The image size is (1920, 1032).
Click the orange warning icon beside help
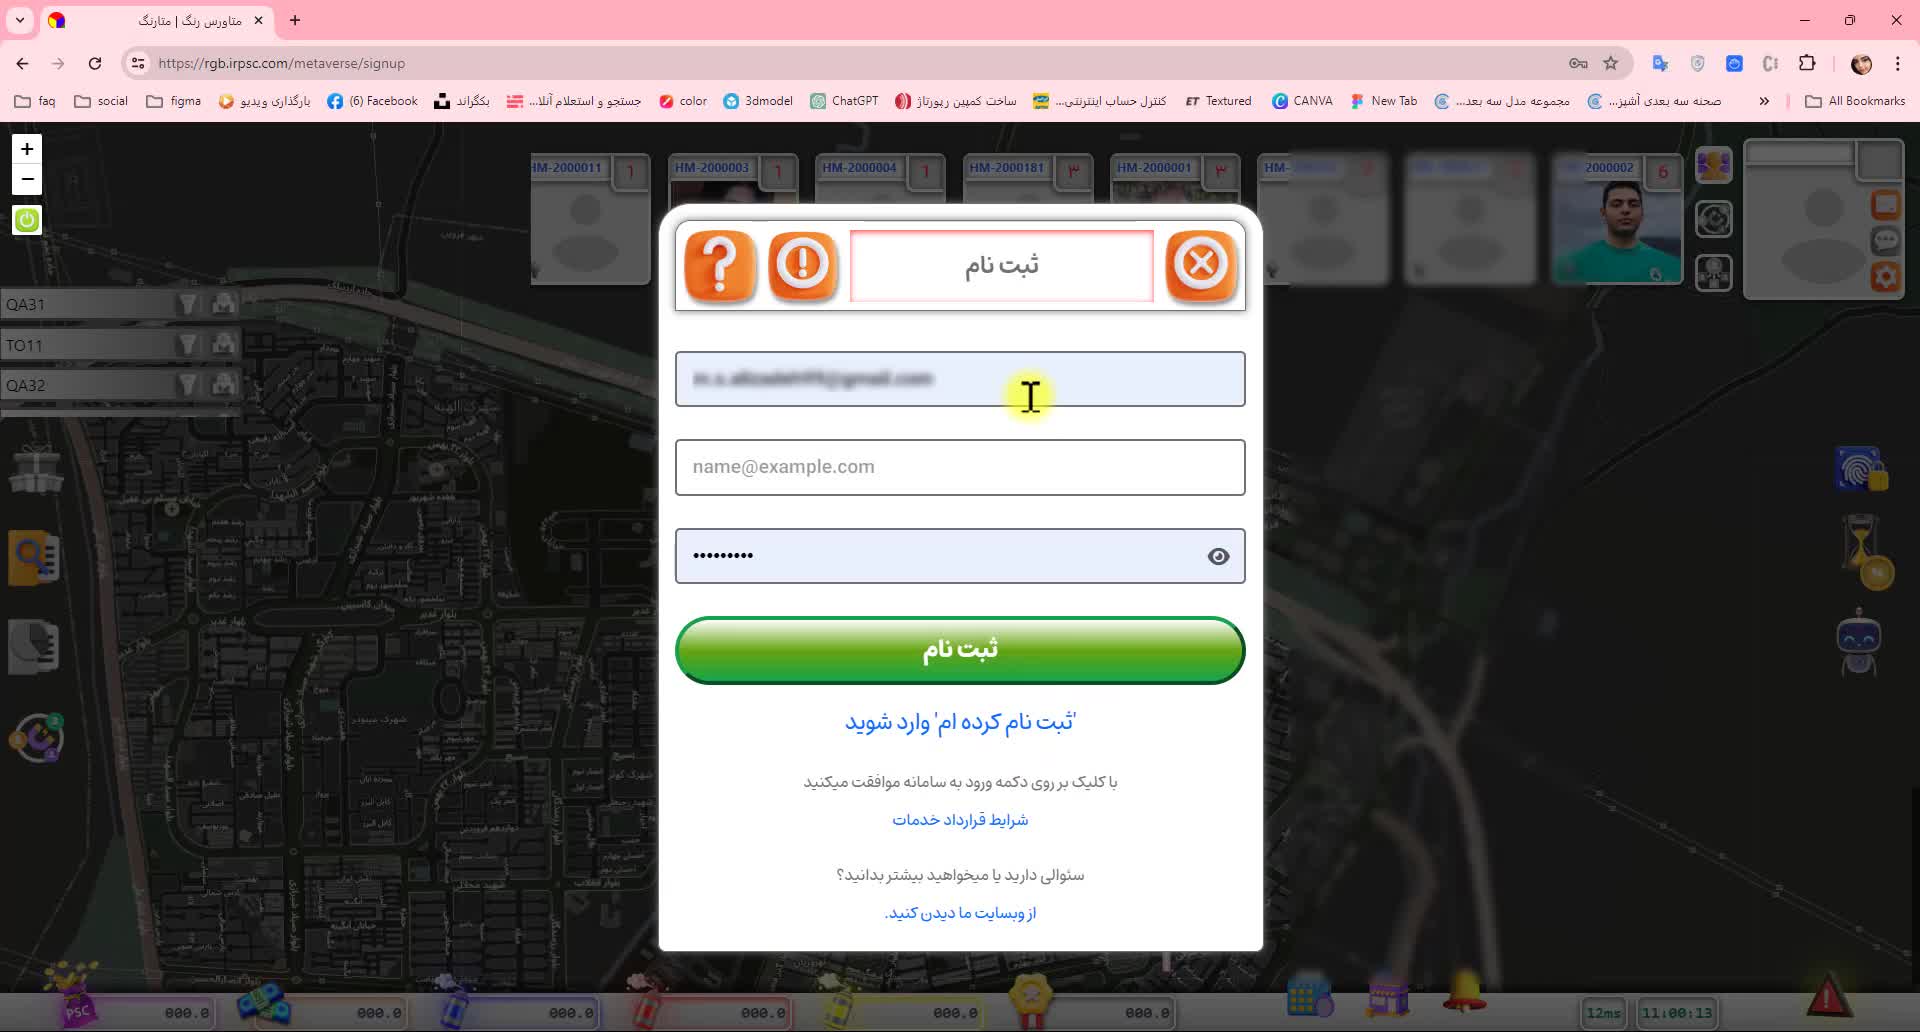coord(803,264)
